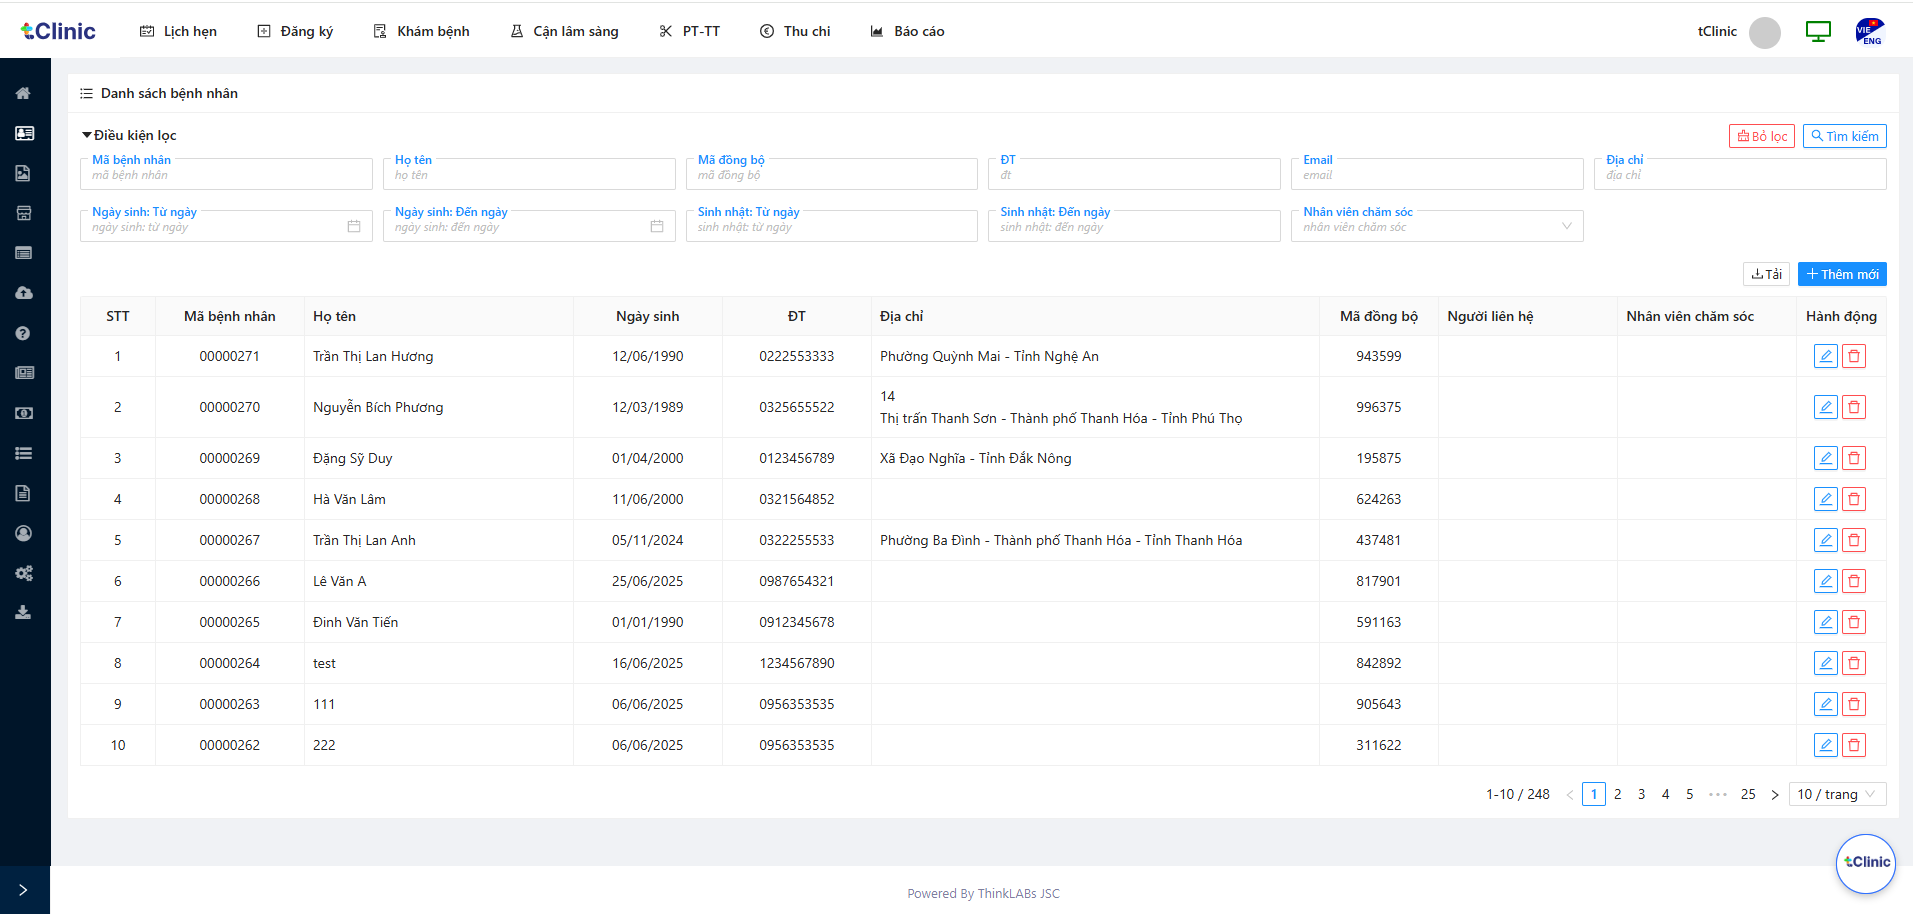This screenshot has width=1913, height=914.
Task: Jump ahead with pagination ellipsis
Action: [1718, 794]
